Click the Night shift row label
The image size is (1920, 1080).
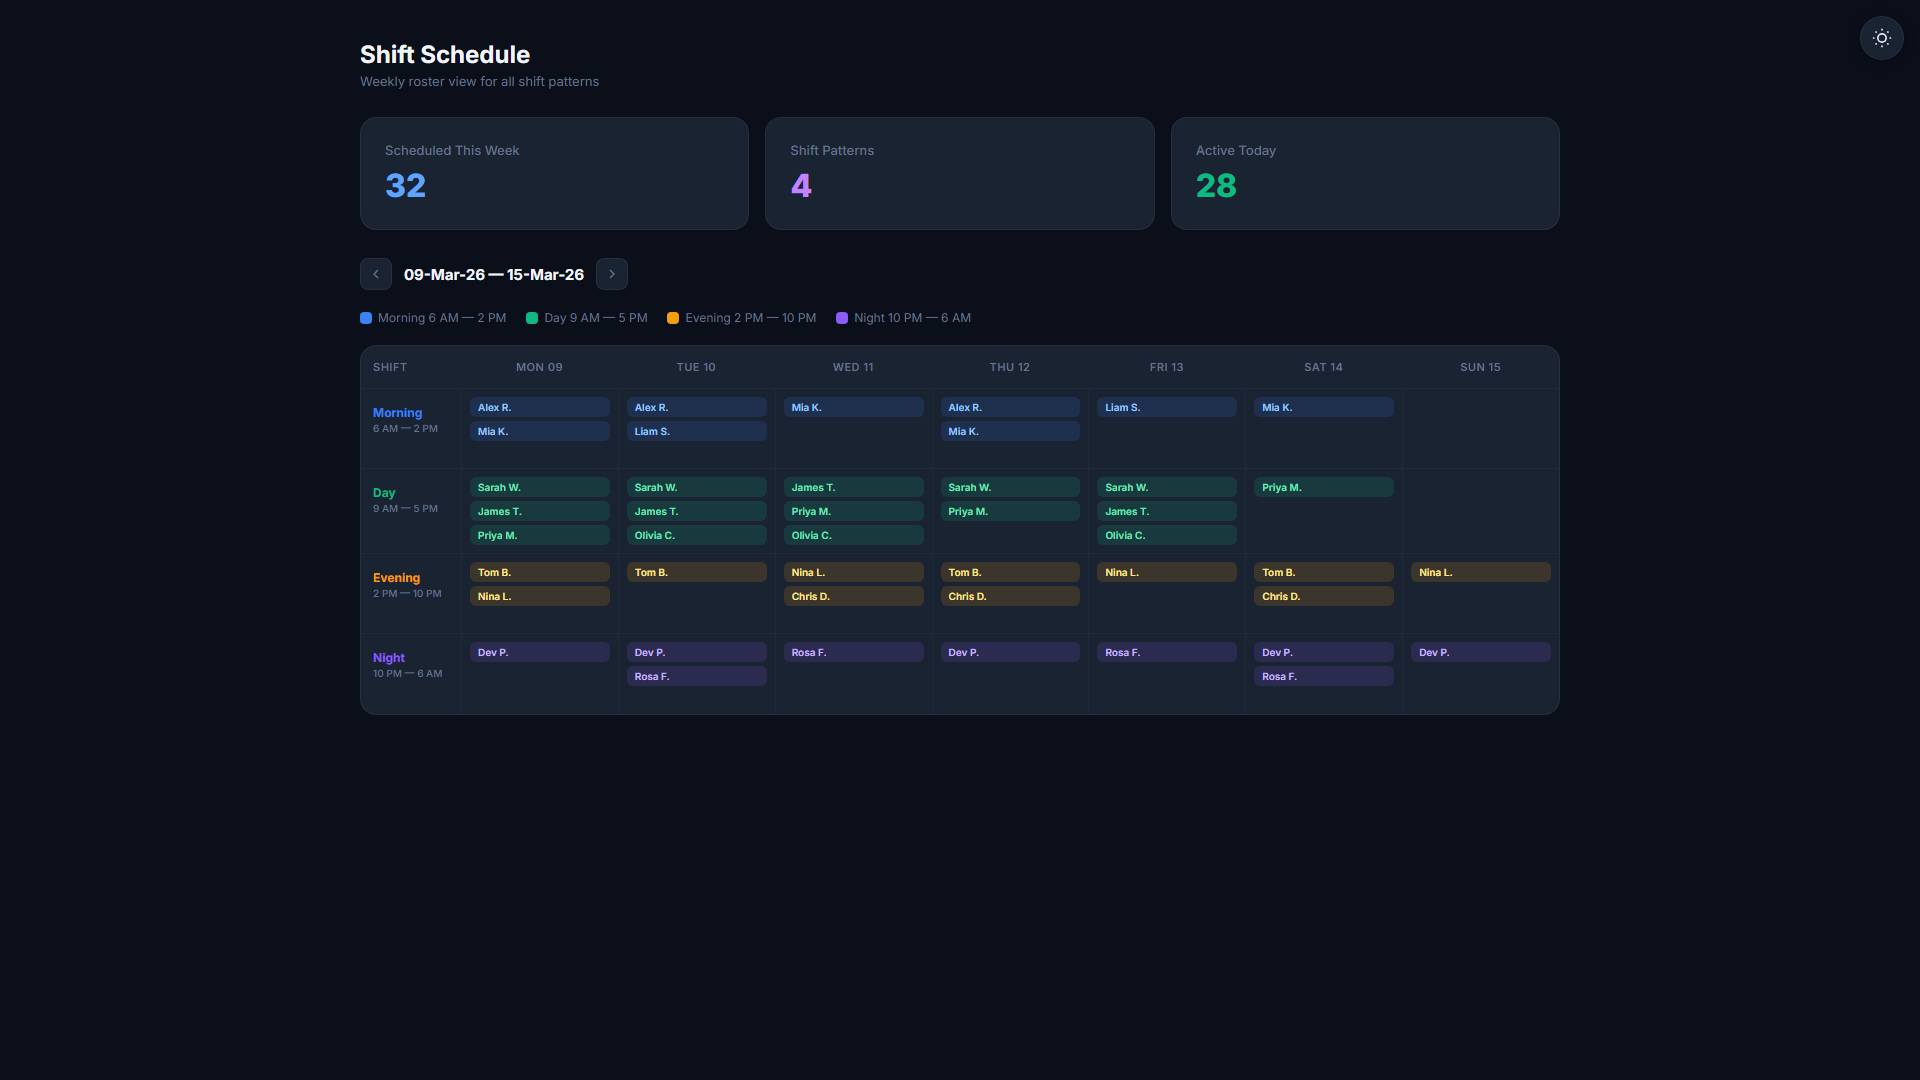click(389, 658)
